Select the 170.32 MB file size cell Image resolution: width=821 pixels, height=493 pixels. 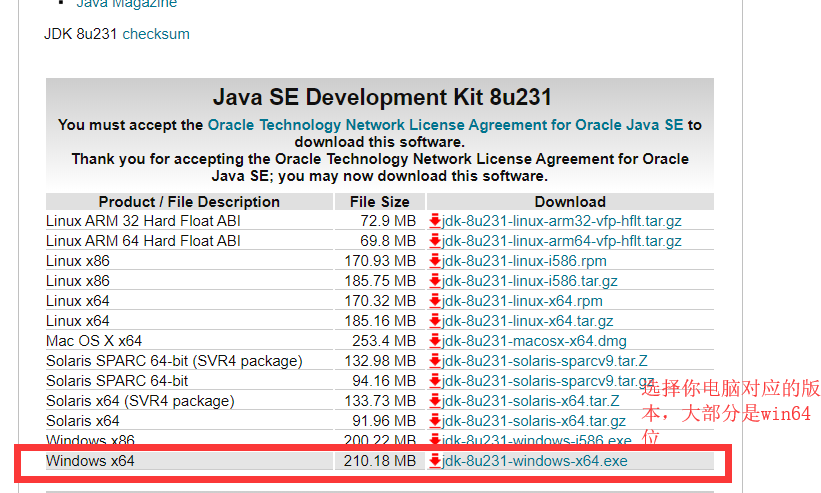pyautogui.click(x=380, y=301)
